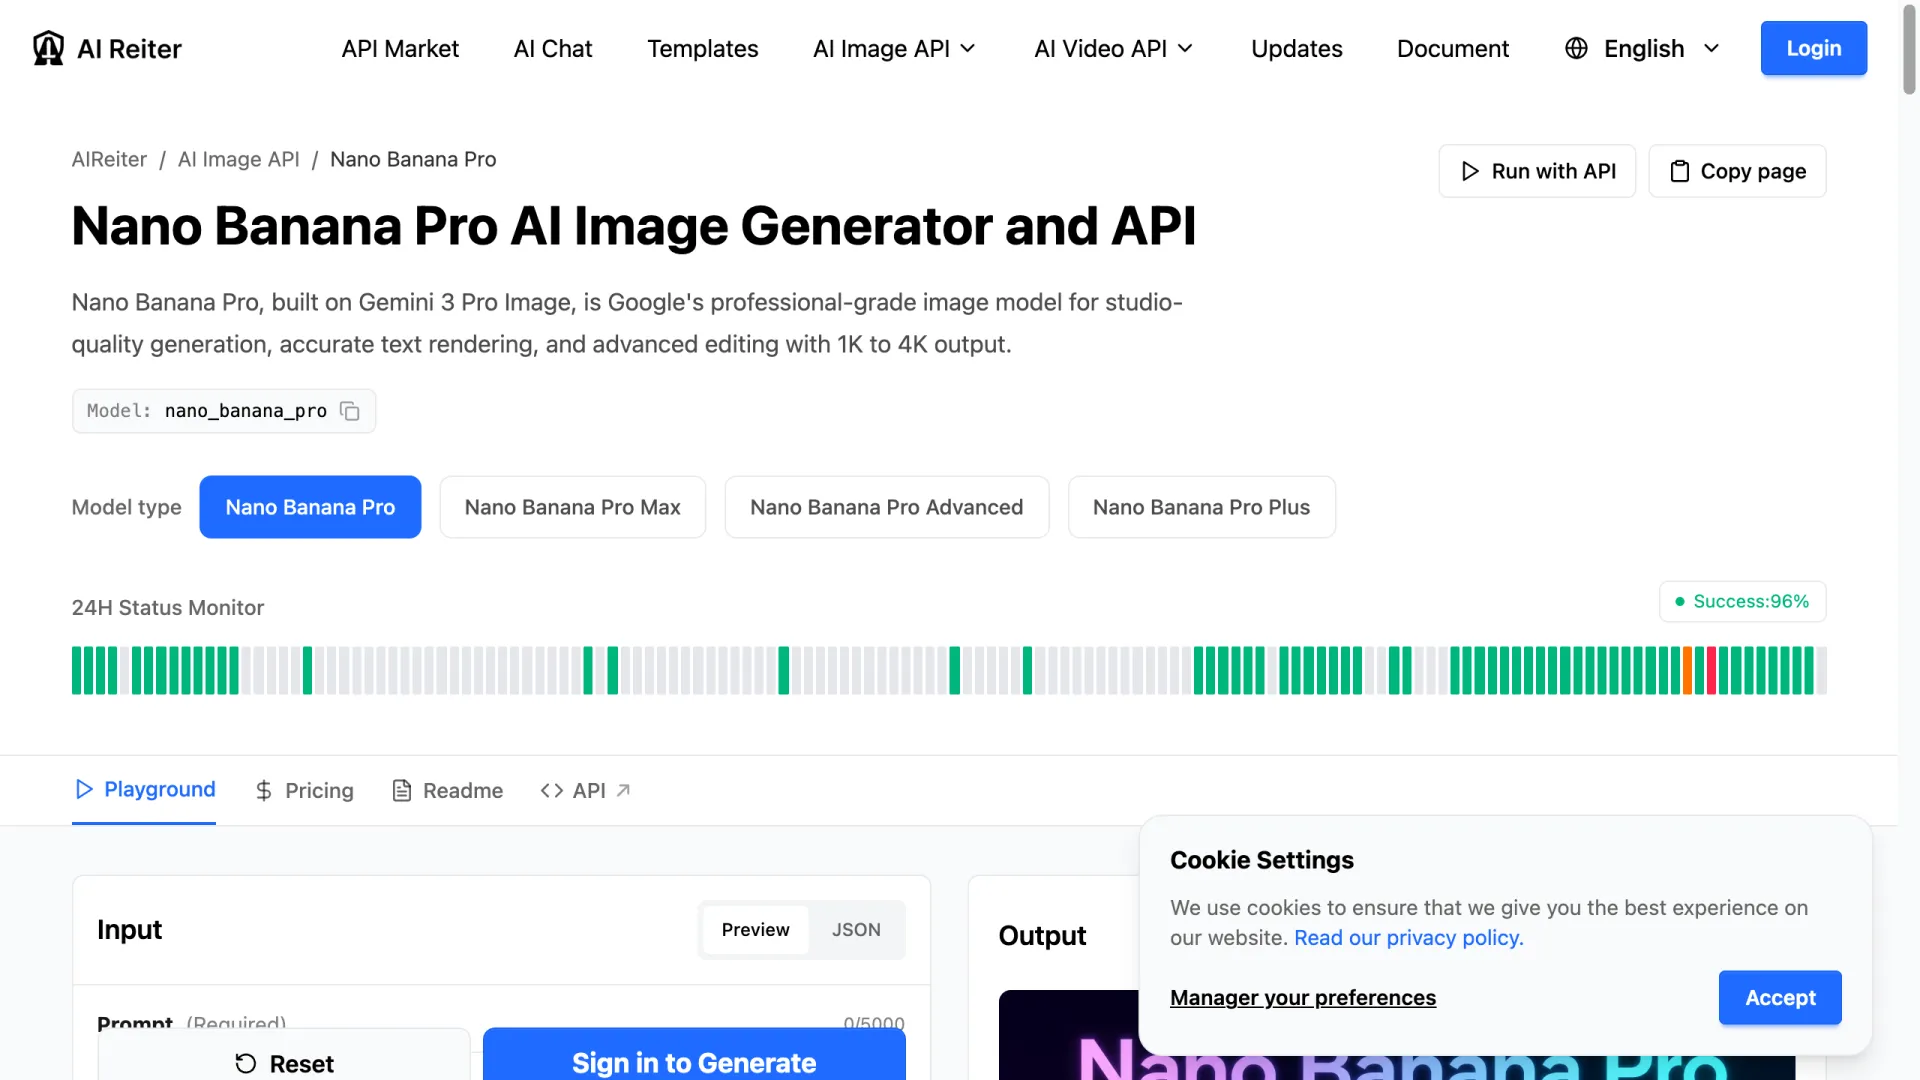
Task: Open Templates in navigation
Action: [x=703, y=48]
